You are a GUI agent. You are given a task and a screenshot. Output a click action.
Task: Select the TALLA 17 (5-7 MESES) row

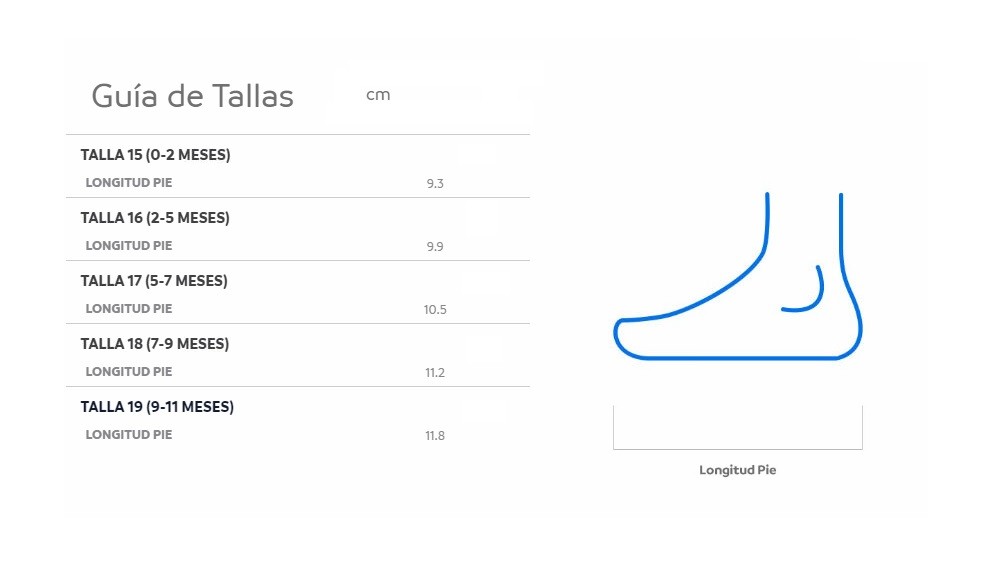click(x=298, y=292)
